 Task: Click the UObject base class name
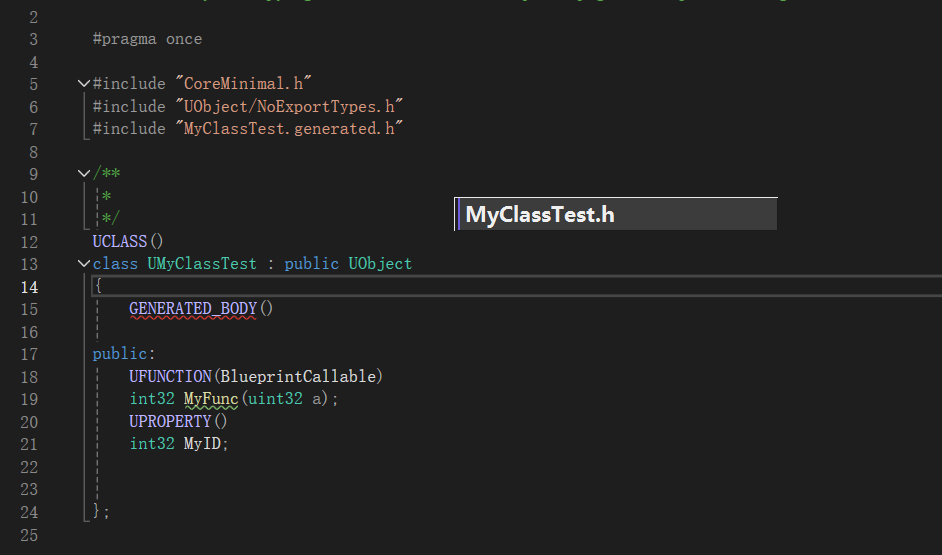(380, 264)
